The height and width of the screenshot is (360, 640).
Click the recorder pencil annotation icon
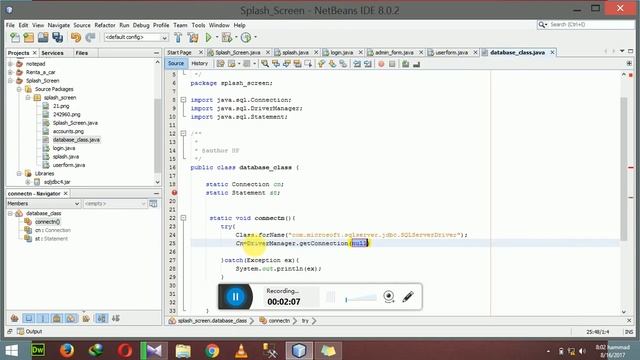pos(408,296)
